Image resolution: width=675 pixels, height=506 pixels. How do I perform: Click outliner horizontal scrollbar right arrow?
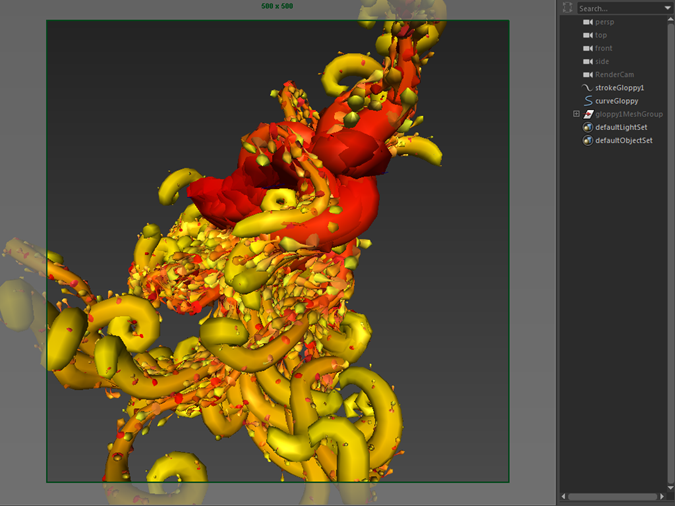point(662,497)
